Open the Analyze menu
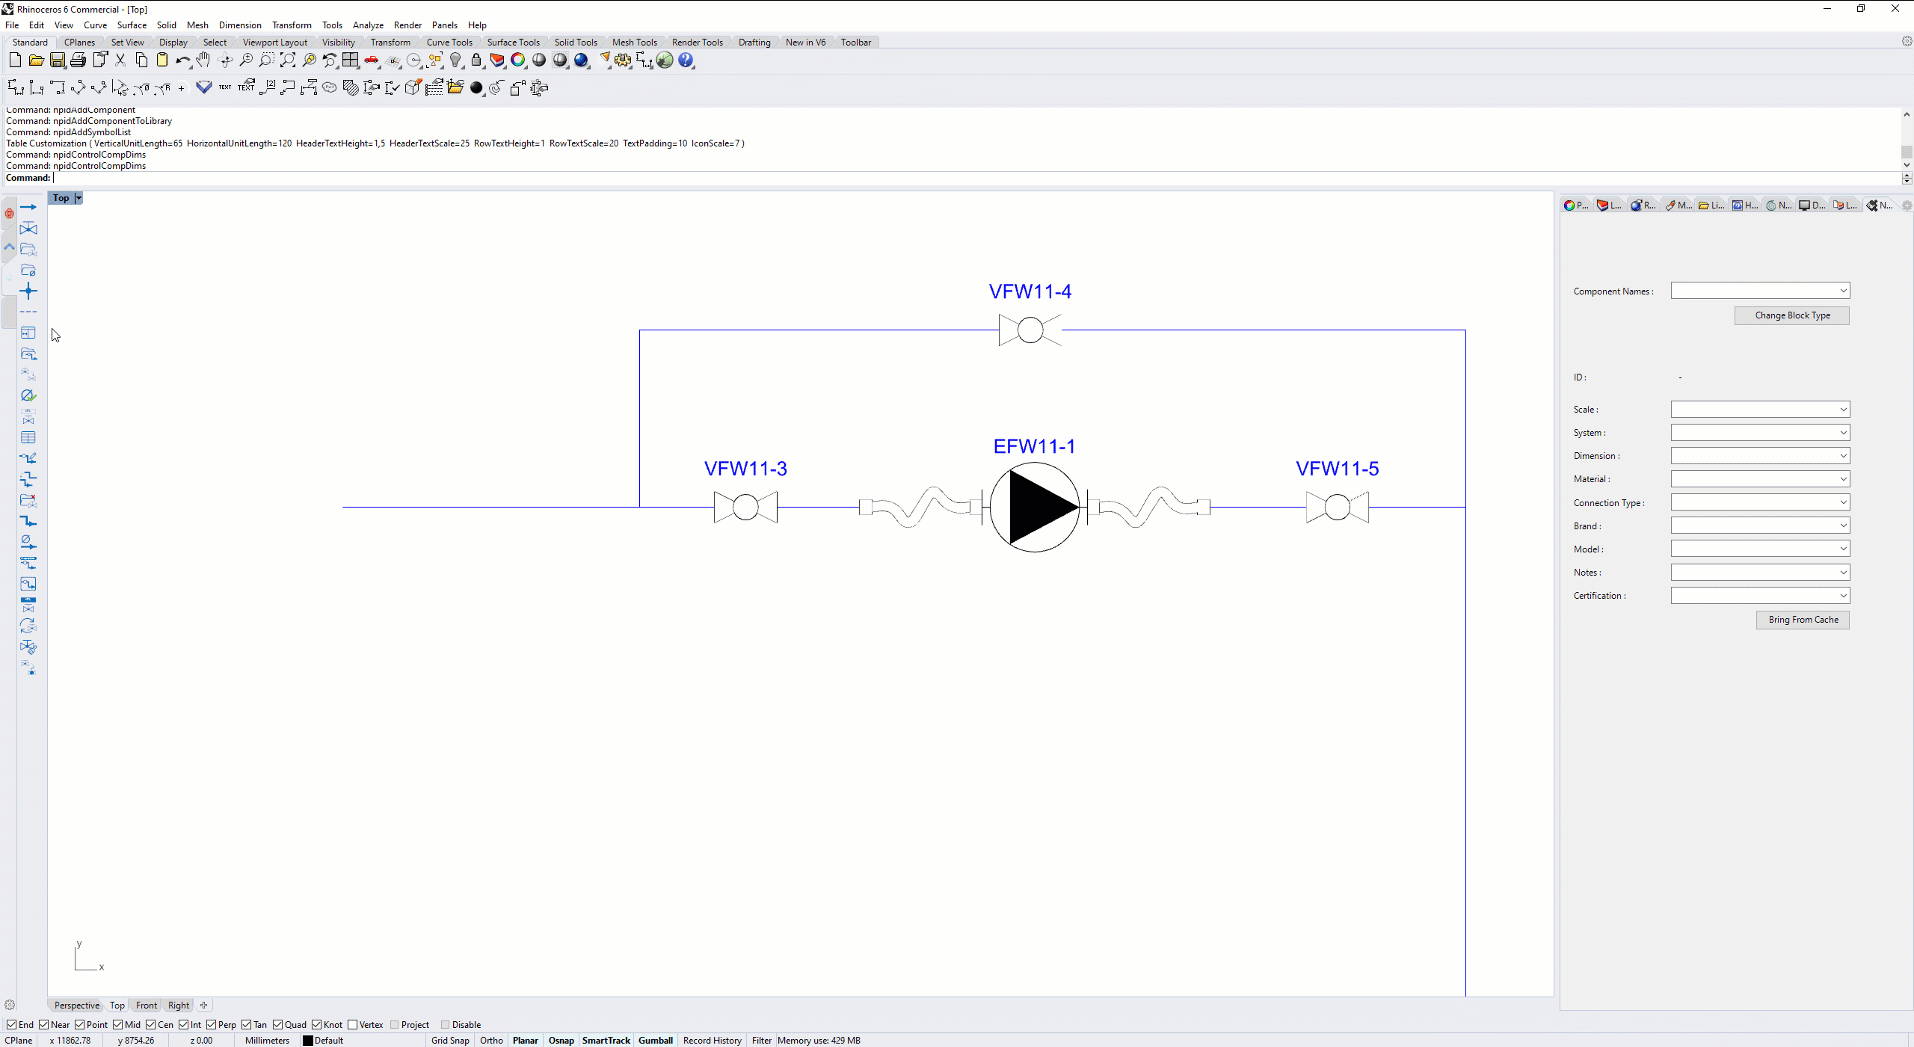Viewport: 1914px width, 1047px height. click(x=368, y=25)
